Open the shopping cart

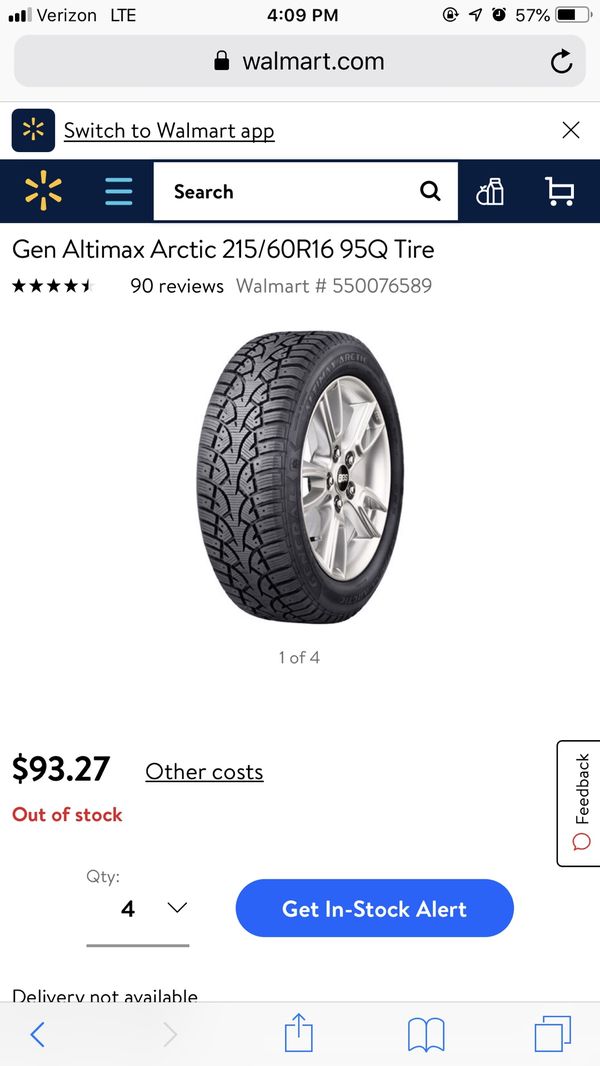[560, 191]
